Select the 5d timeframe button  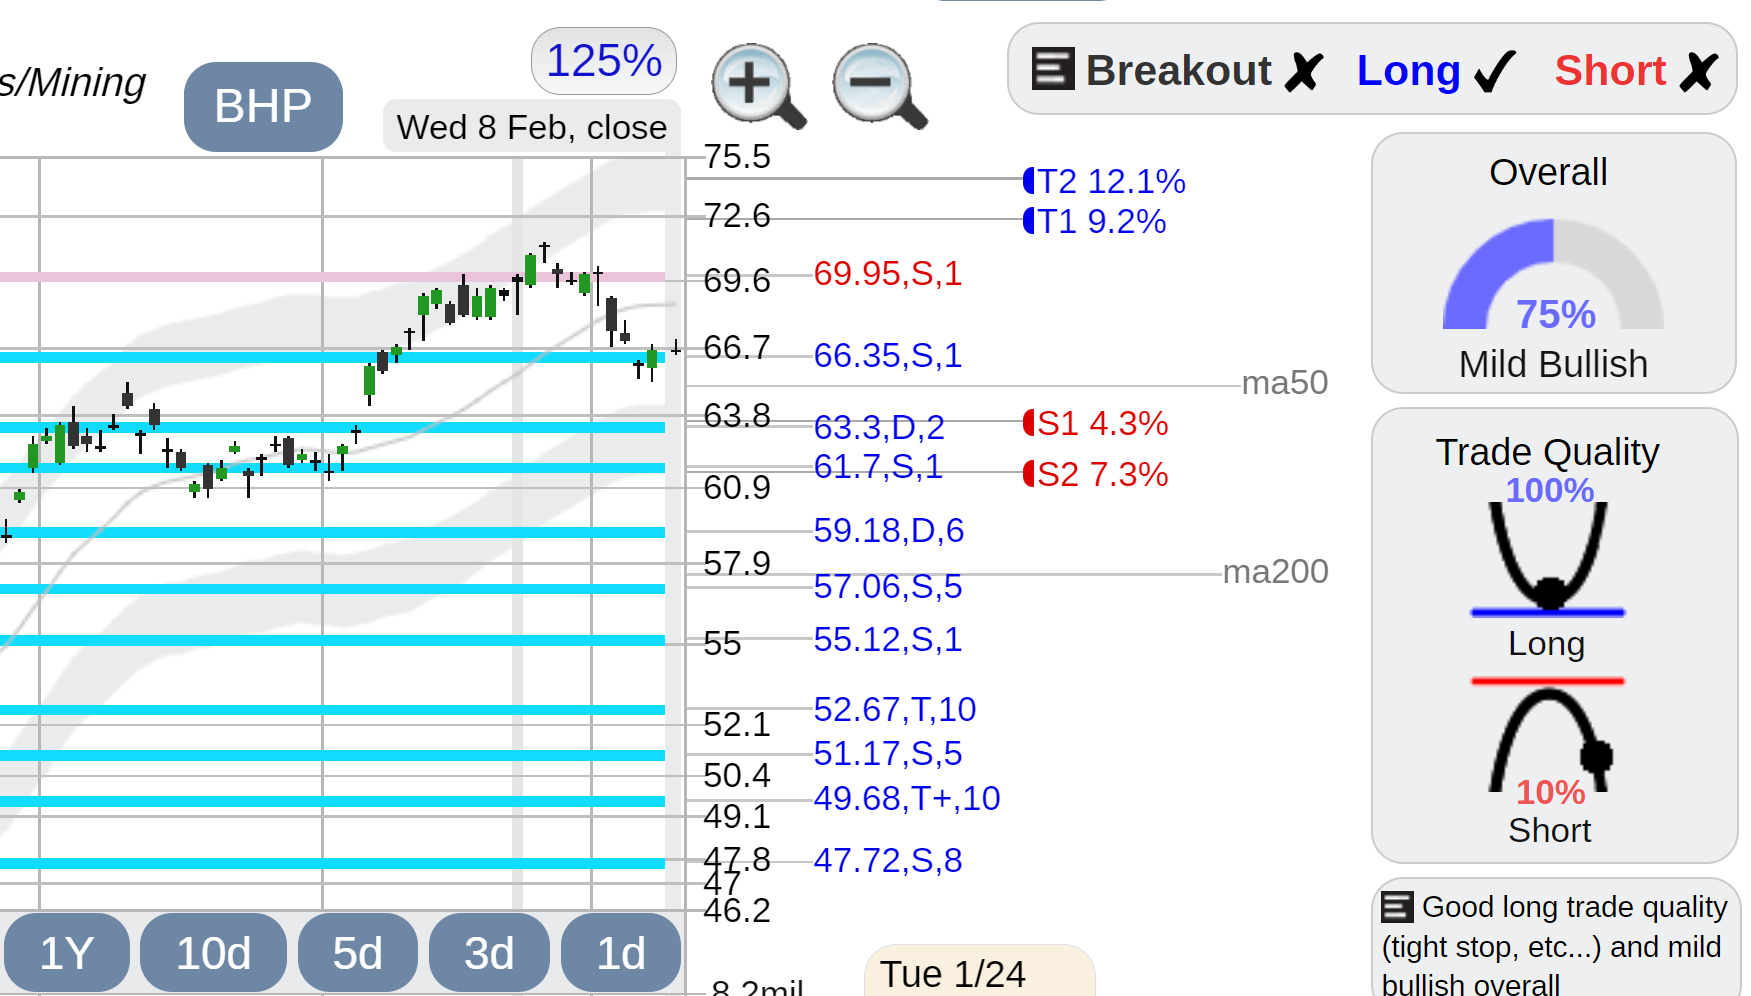pyautogui.click(x=357, y=952)
